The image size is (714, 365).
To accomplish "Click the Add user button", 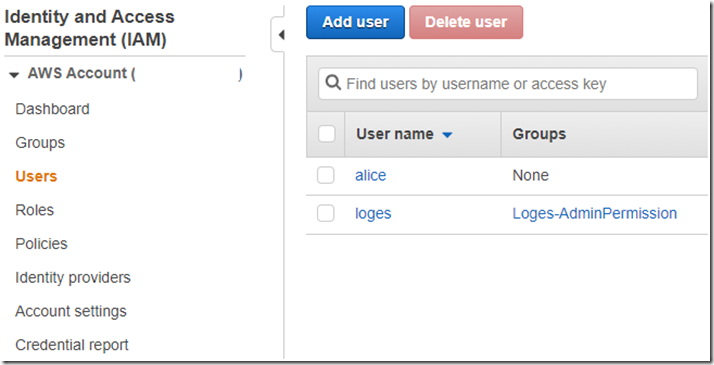I will pos(355,22).
